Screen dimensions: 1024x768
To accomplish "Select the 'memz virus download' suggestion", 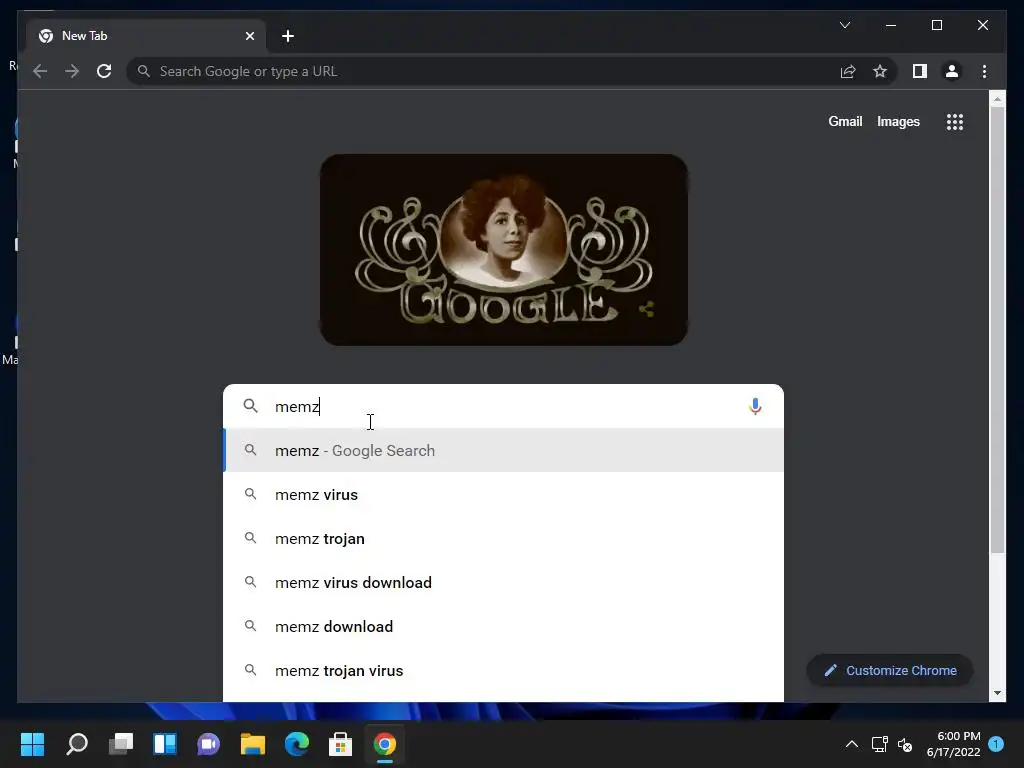I will 503,583.
